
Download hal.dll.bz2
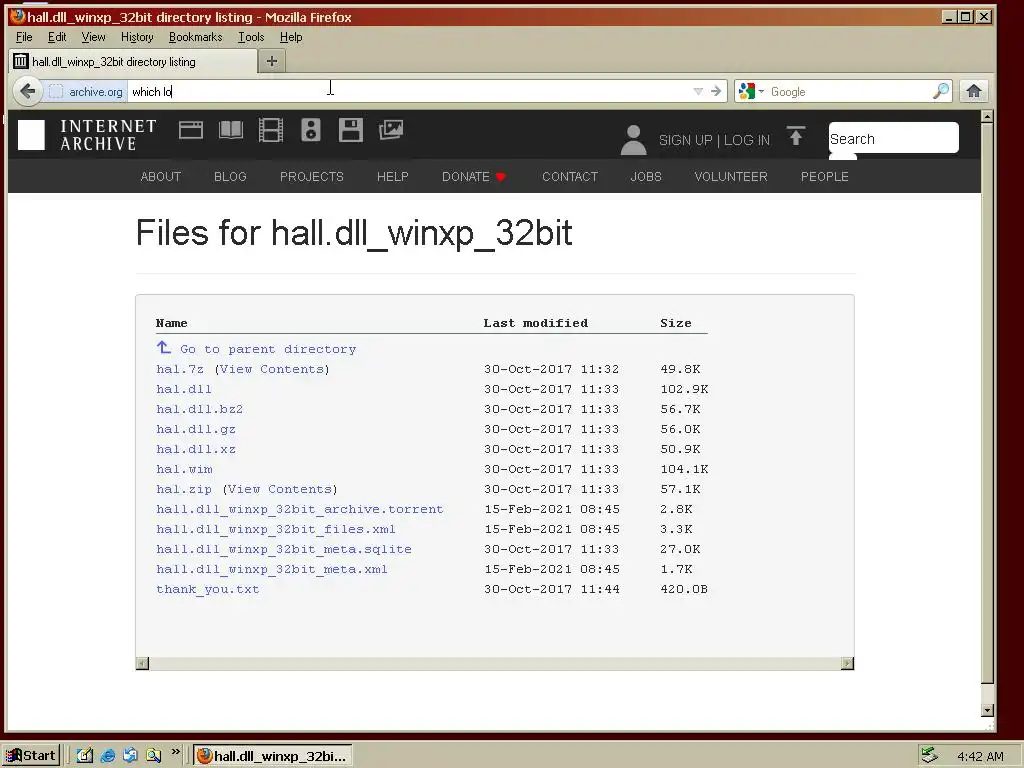pos(199,409)
